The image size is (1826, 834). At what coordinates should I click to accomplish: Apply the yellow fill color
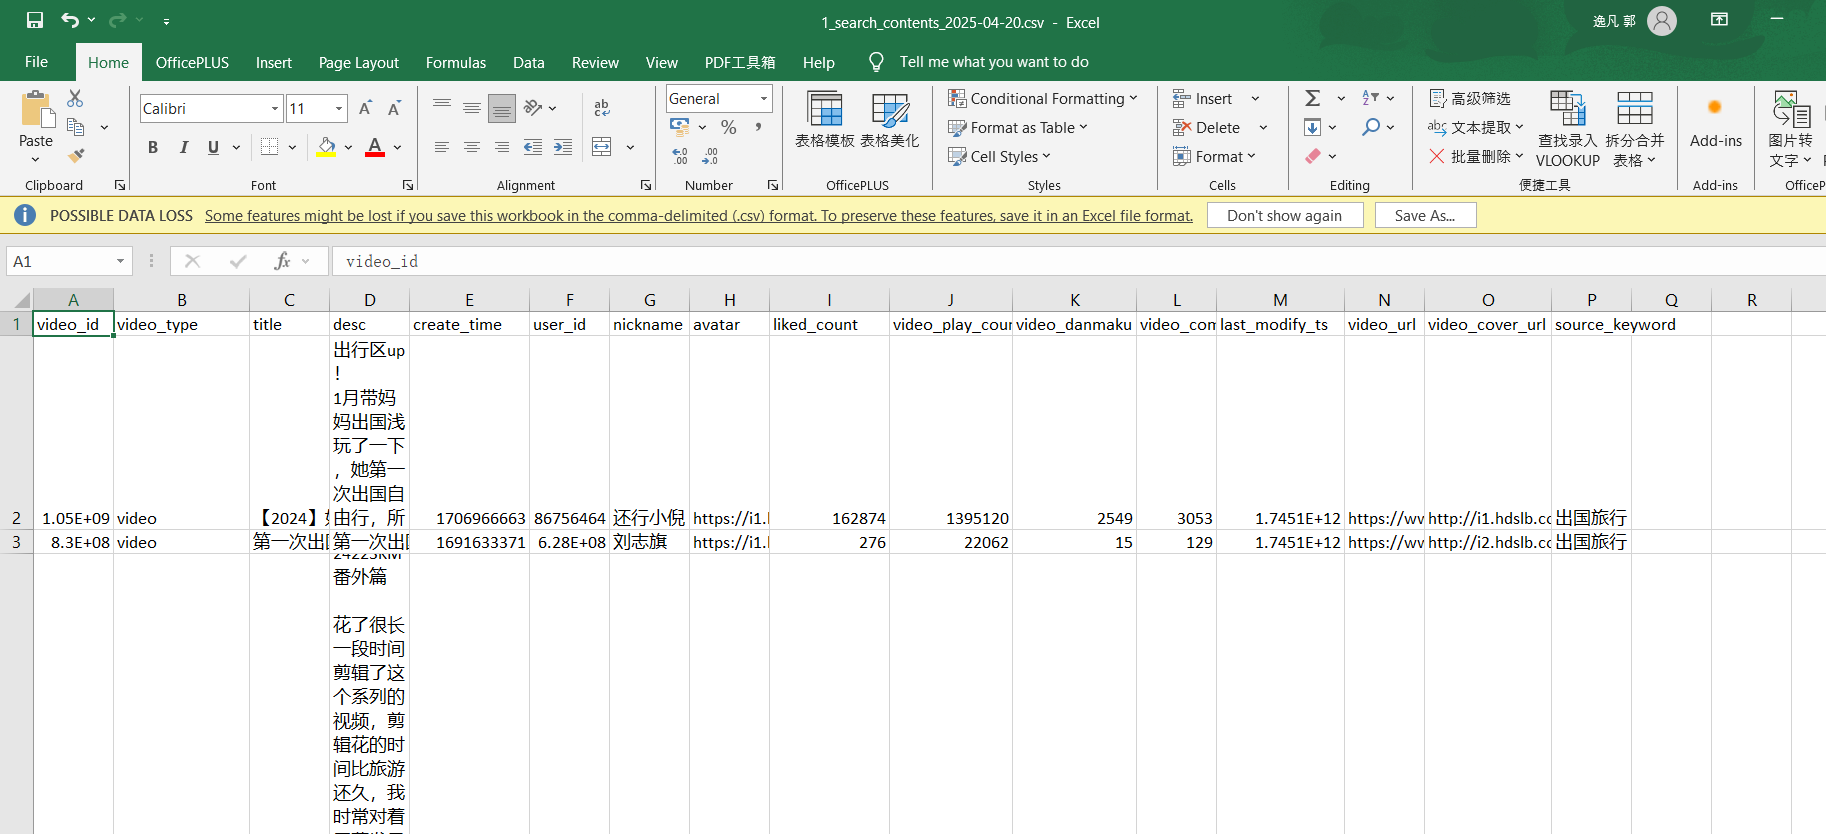tap(326, 147)
